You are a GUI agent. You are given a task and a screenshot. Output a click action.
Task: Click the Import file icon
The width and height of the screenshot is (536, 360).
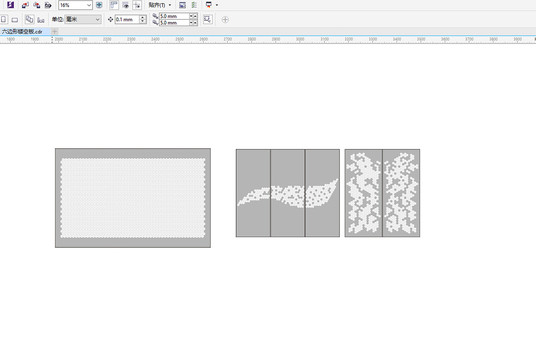click(25, 5)
